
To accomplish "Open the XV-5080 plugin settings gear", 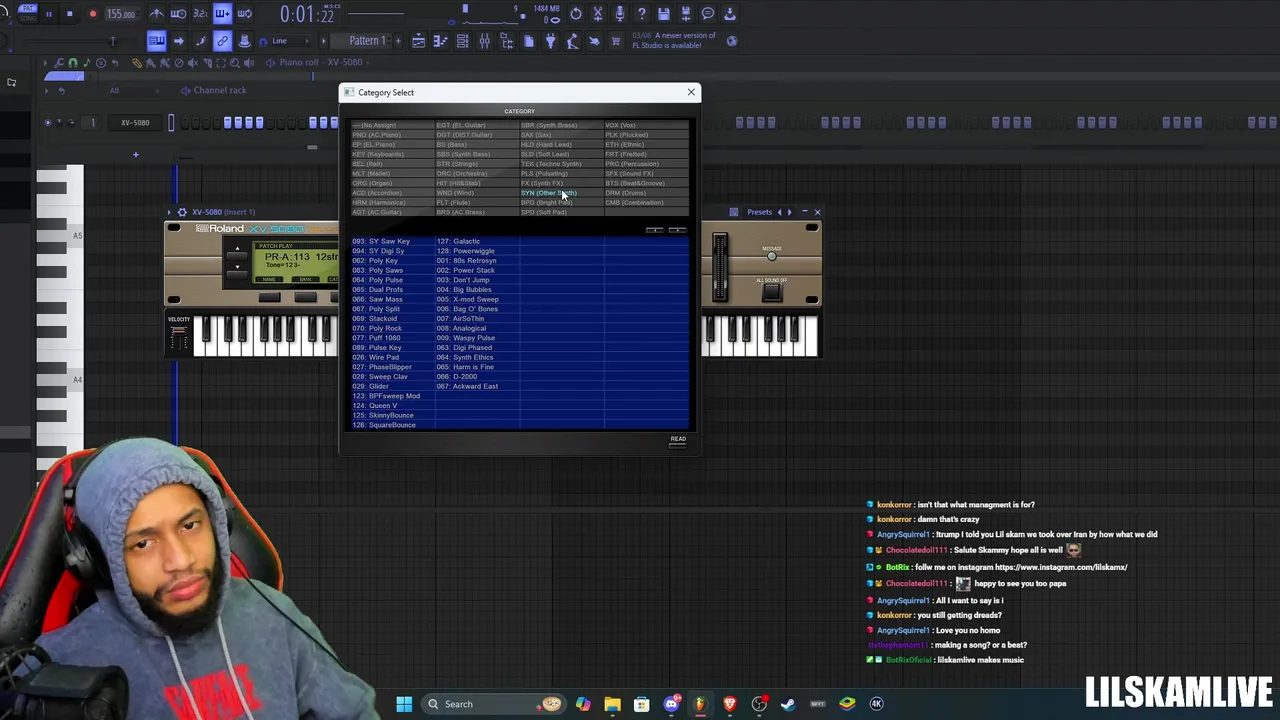I will 182,212.
